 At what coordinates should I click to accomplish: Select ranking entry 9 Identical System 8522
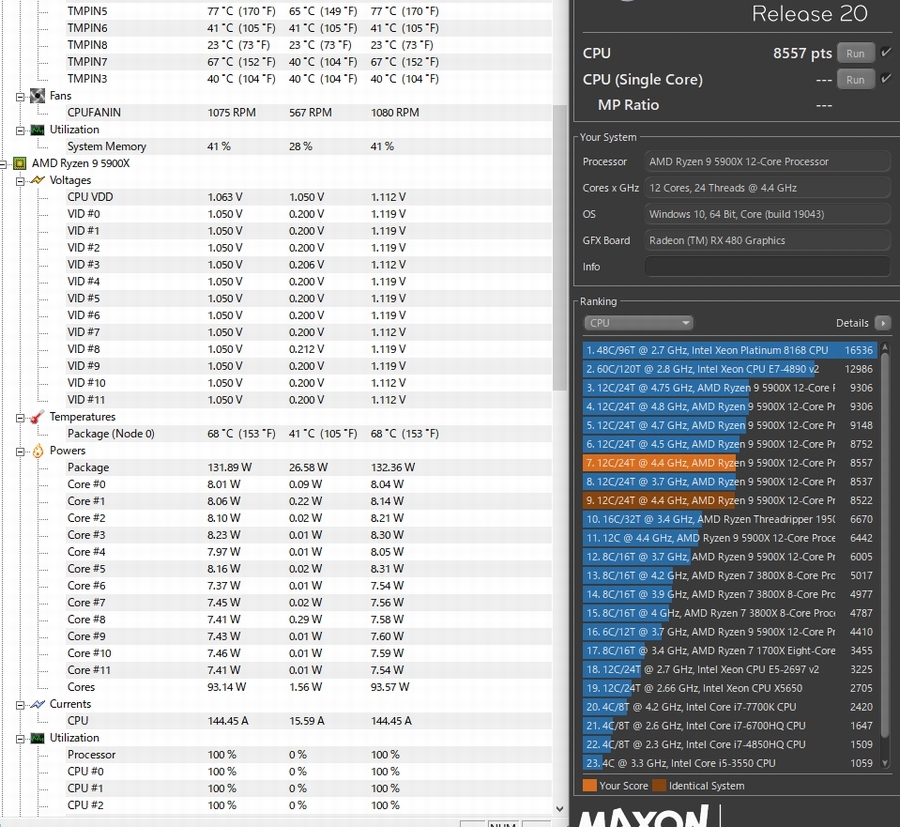730,500
